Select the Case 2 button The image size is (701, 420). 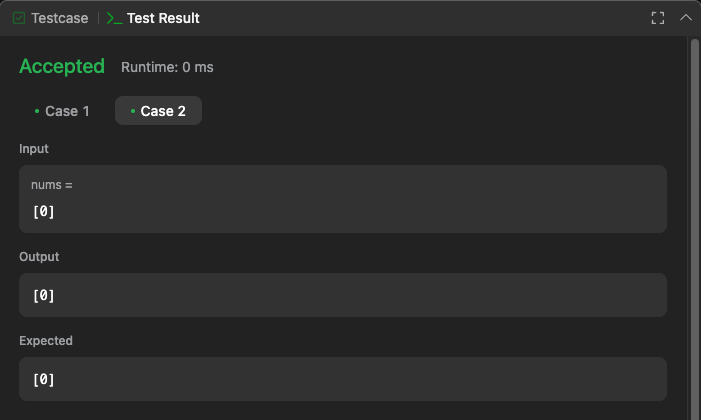point(158,111)
